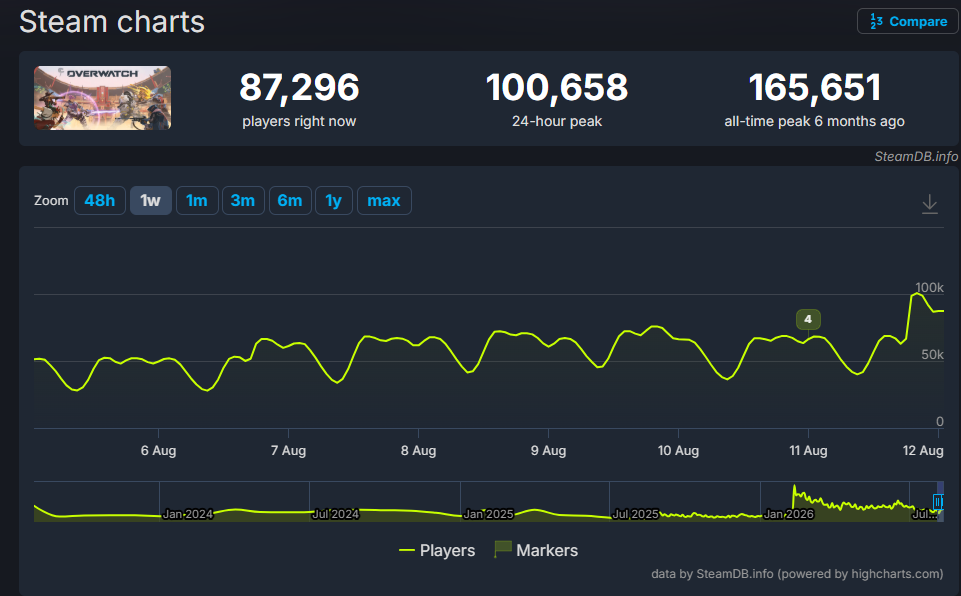Select 6m zoom option
The image size is (961, 596).
tap(290, 201)
